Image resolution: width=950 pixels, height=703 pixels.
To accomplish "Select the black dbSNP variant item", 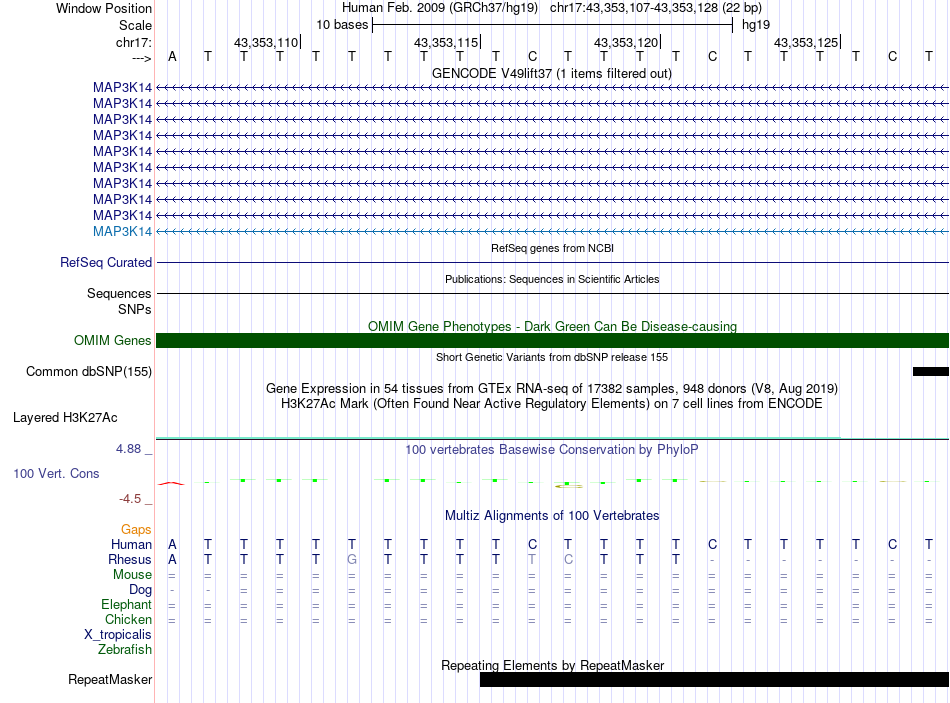I will (x=931, y=371).
